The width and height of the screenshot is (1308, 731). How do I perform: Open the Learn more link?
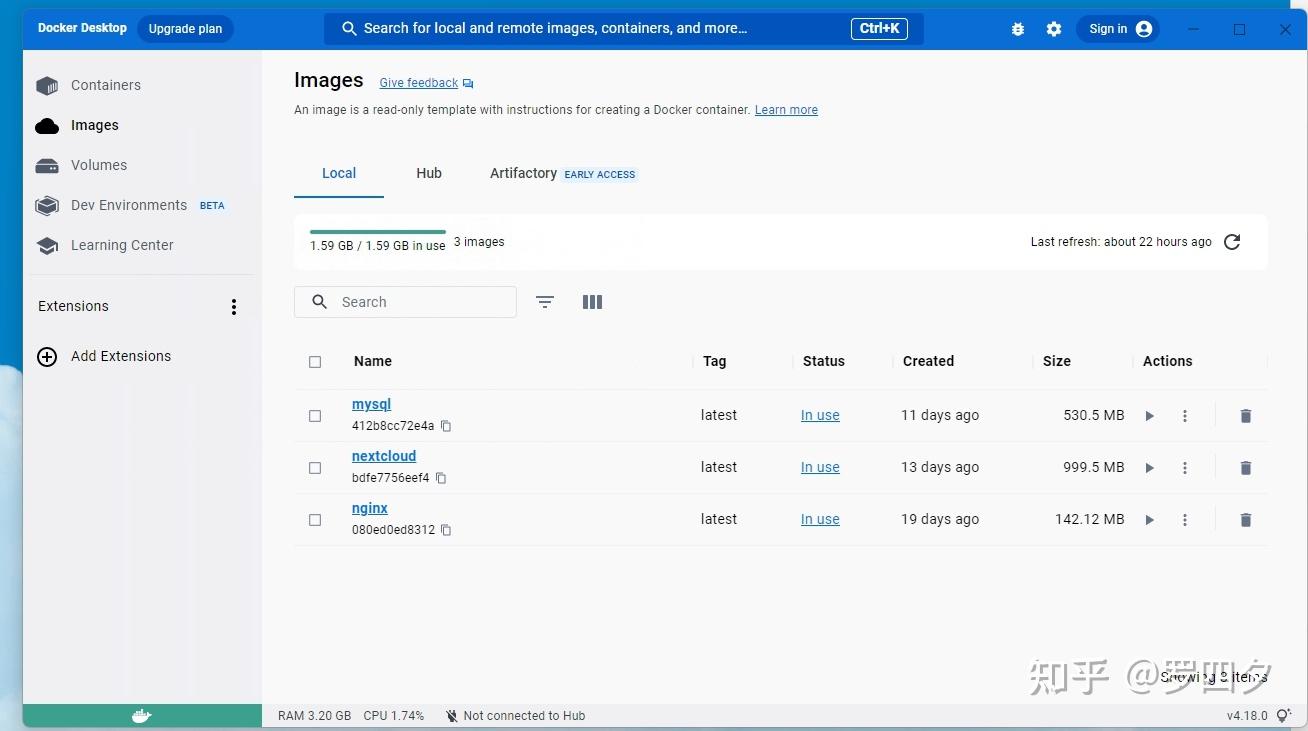[x=786, y=110]
